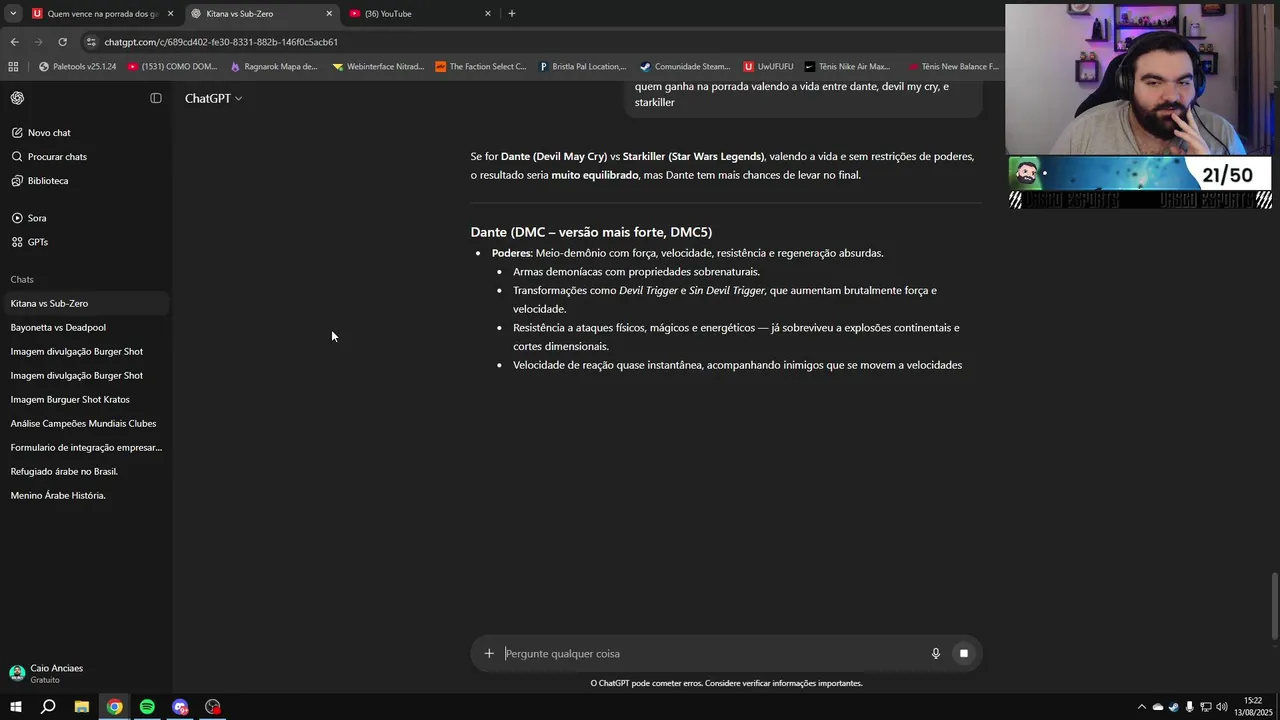Viewport: 1280px width, 720px height.
Task: Open chat Análise Campeões Mundiais Clubes
Action: click(x=83, y=423)
